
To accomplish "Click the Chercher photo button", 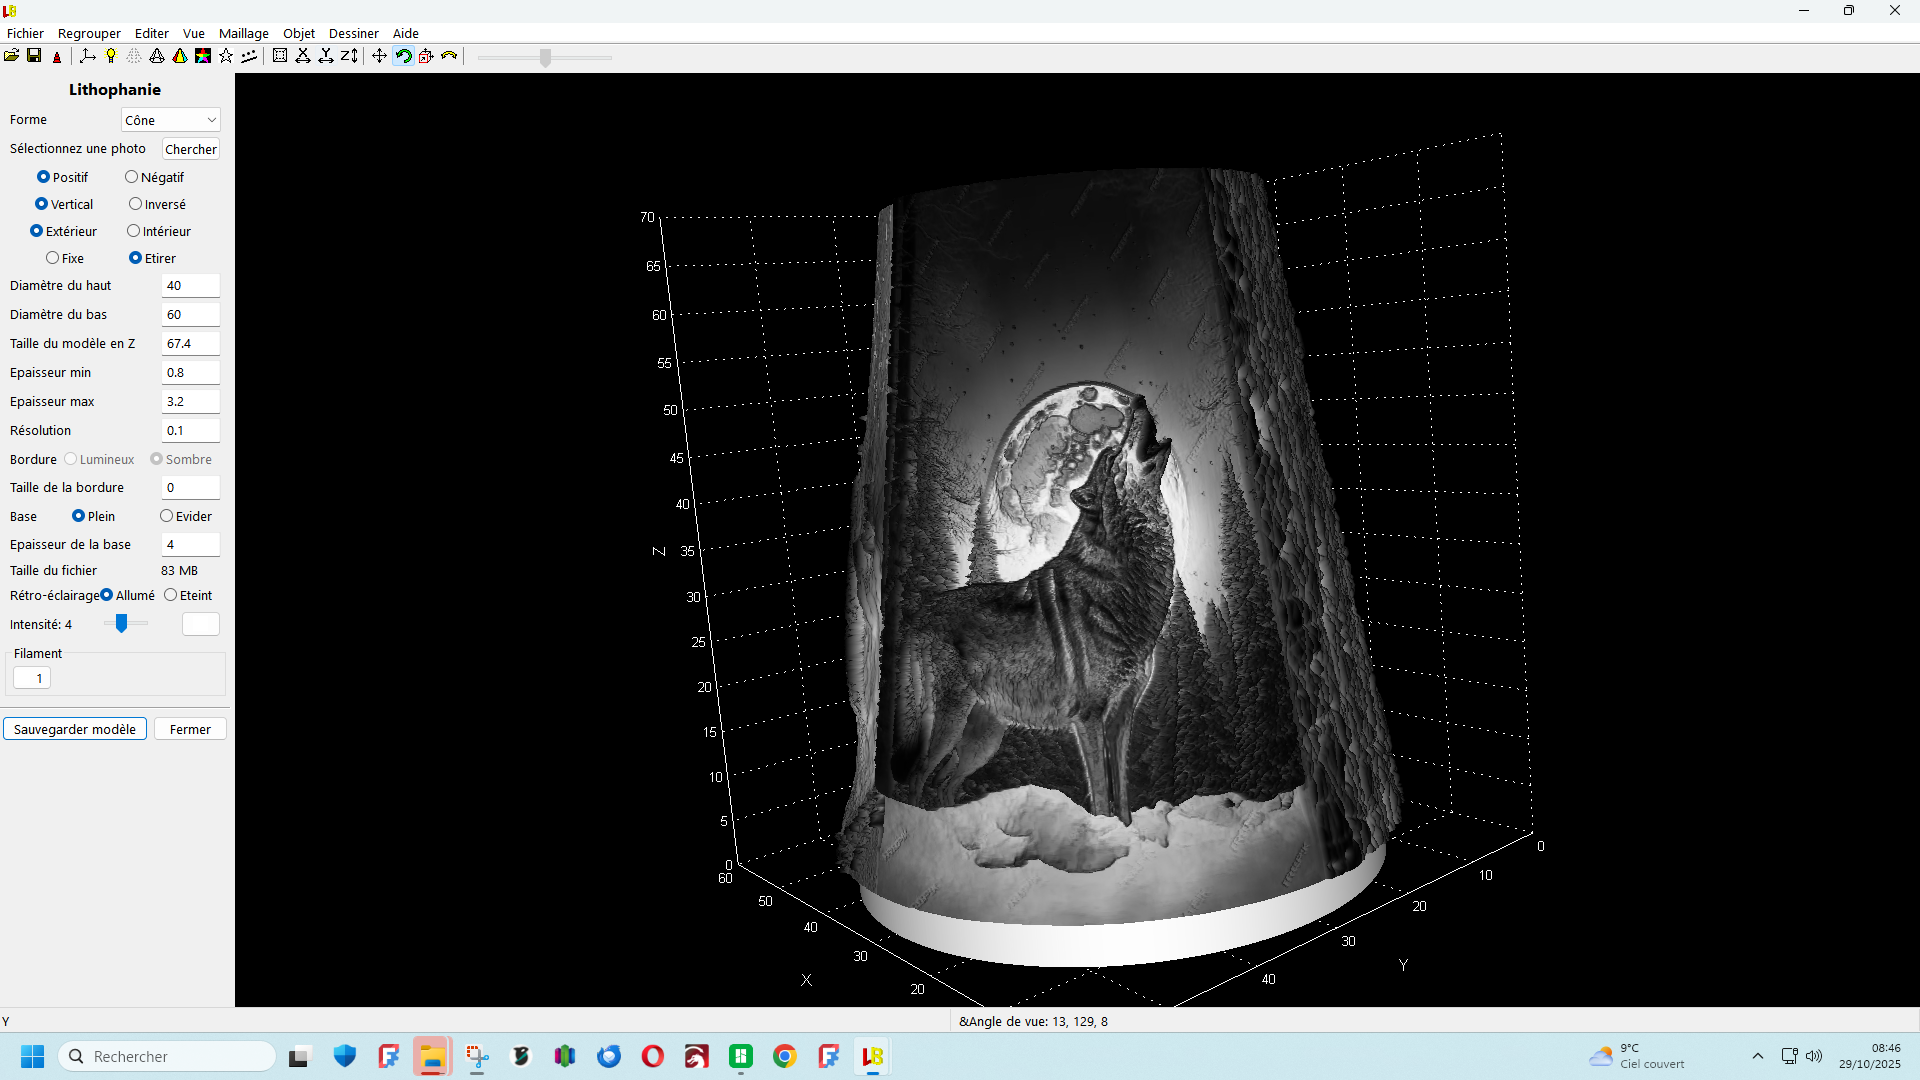I will 190,149.
